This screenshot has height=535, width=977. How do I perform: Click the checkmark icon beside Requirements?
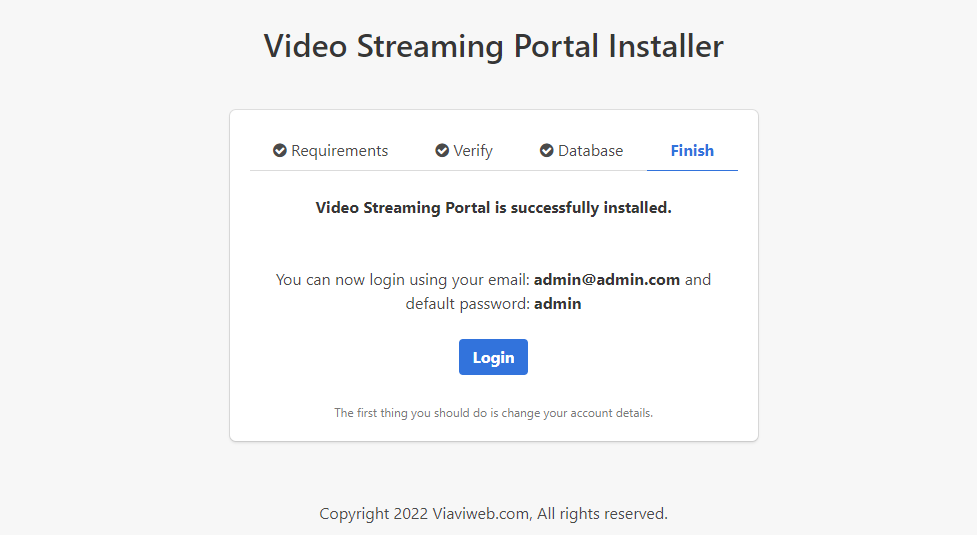tap(280, 151)
